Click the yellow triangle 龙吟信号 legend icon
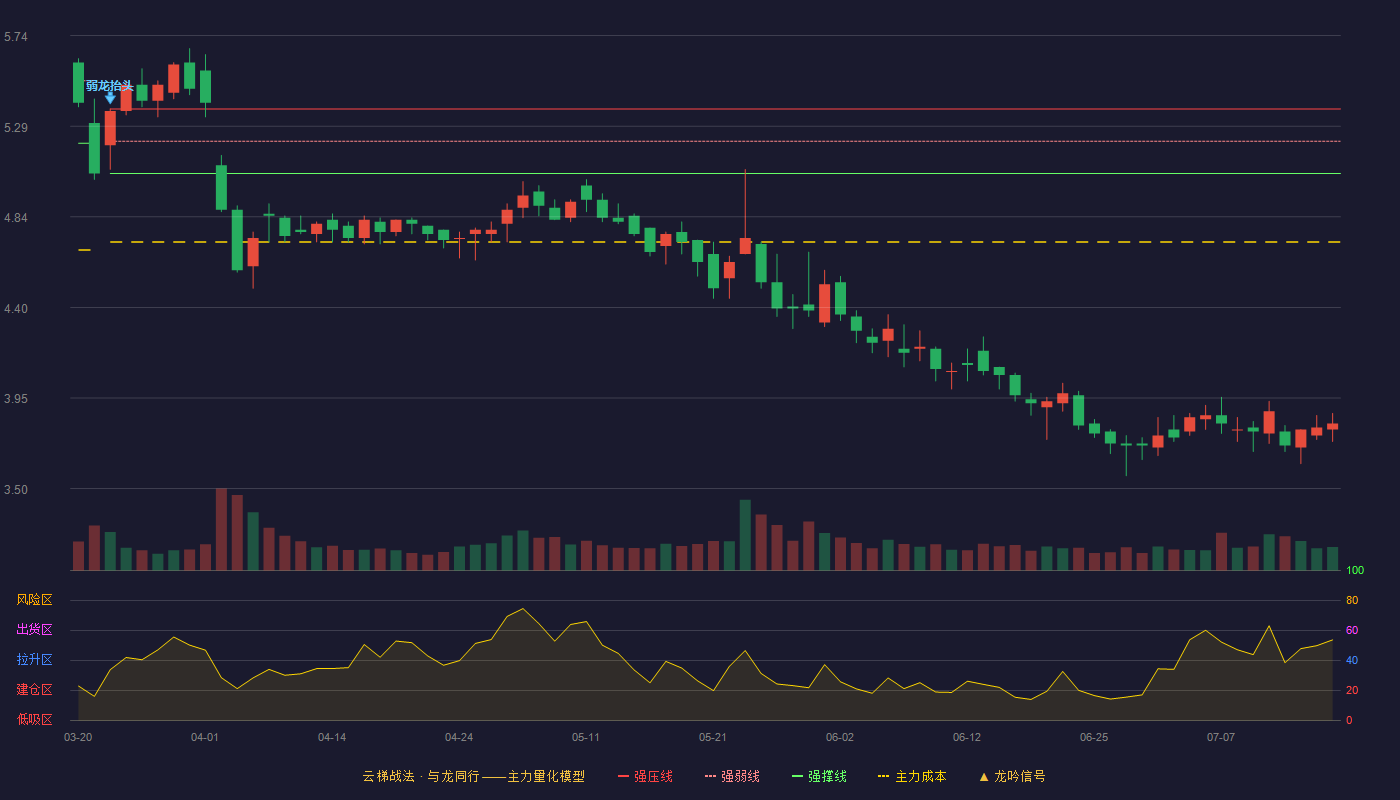Viewport: 1400px width, 800px height. coord(984,776)
